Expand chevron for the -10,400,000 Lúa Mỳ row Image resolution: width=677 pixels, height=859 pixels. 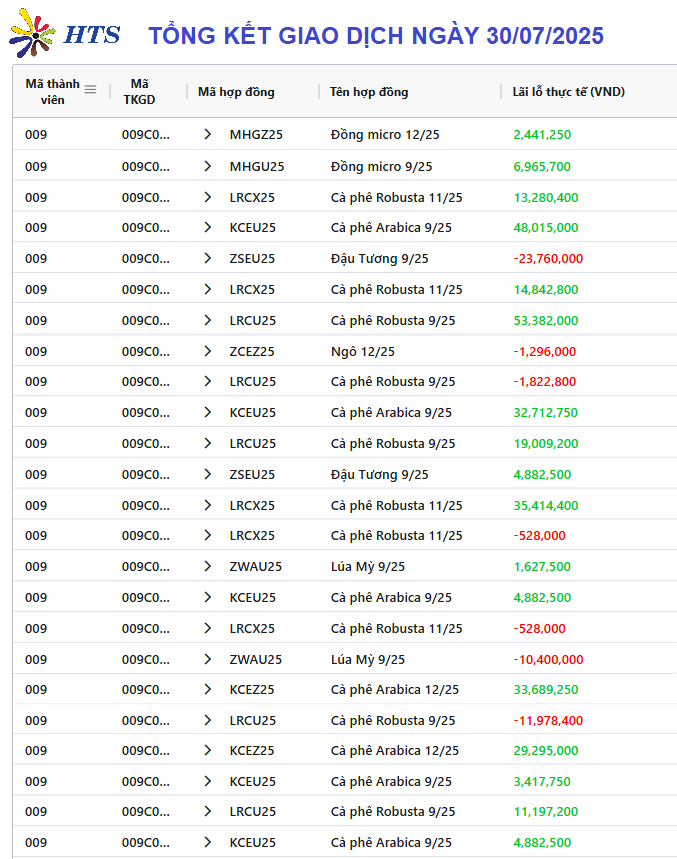pos(208,659)
